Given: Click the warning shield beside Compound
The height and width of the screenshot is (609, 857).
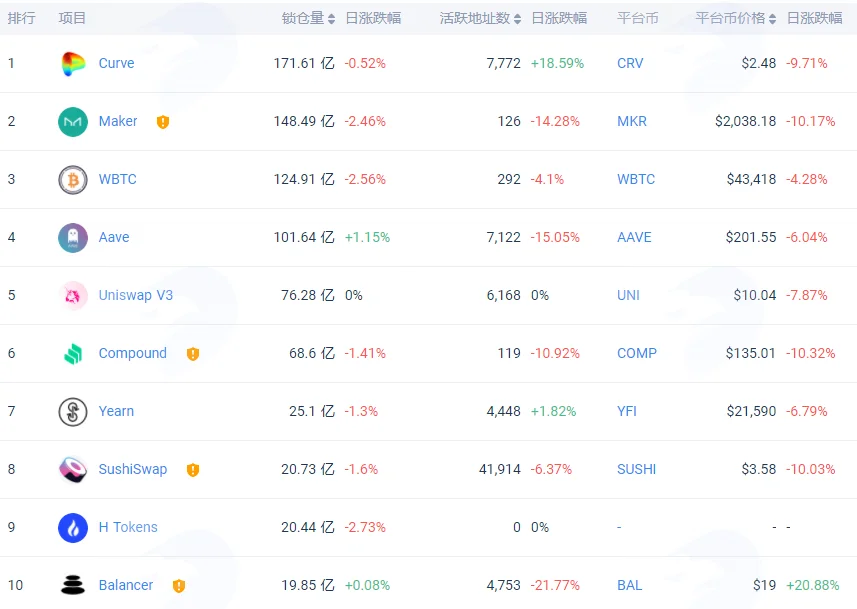Looking at the screenshot, I should [193, 354].
